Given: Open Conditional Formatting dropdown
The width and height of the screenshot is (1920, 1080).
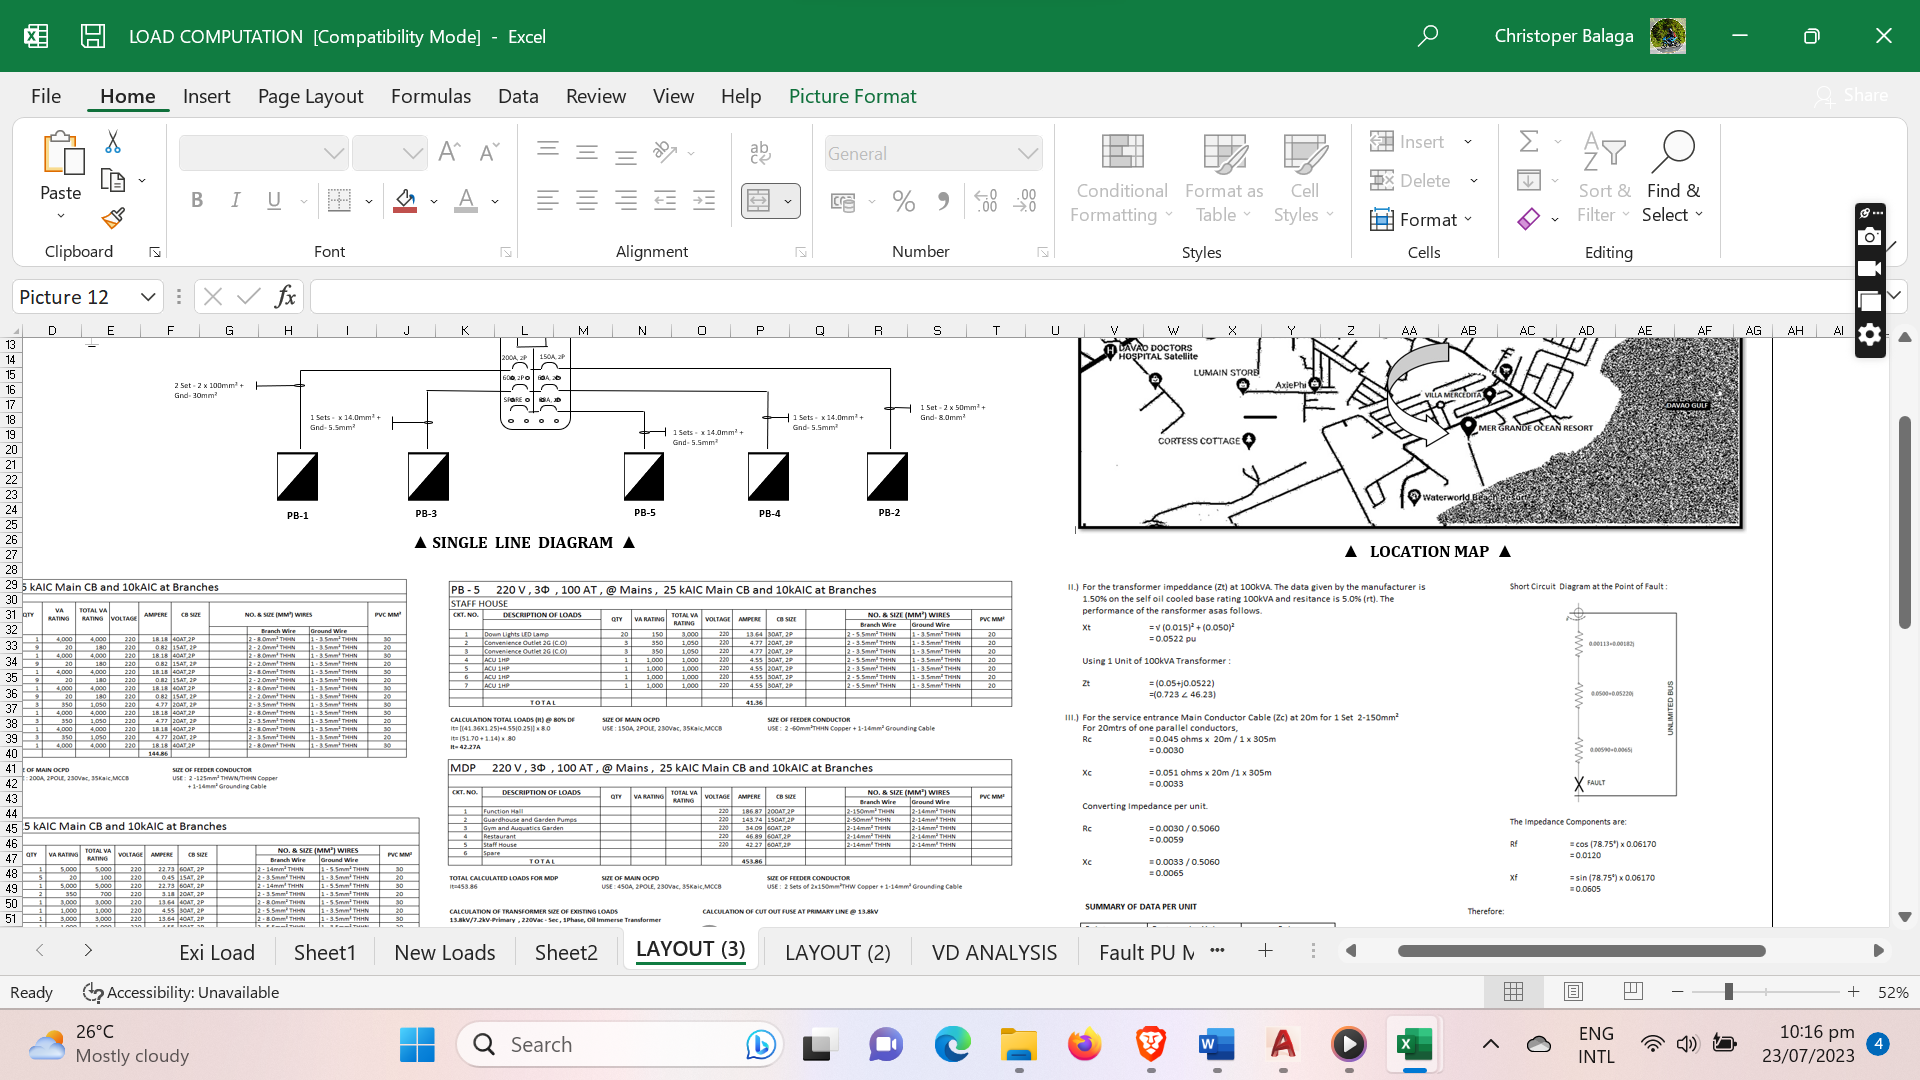Looking at the screenshot, I should click(x=1121, y=178).
